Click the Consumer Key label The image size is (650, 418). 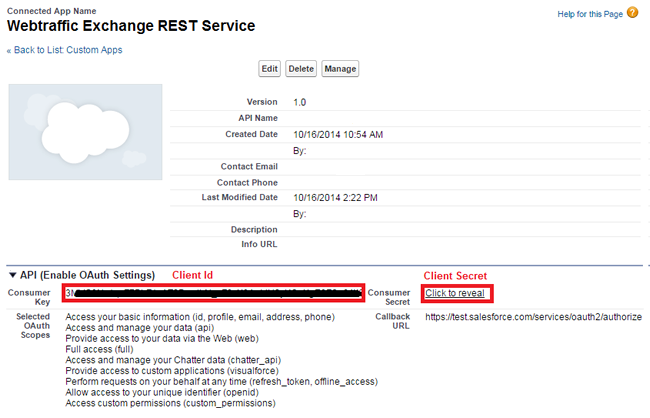[x=29, y=297]
